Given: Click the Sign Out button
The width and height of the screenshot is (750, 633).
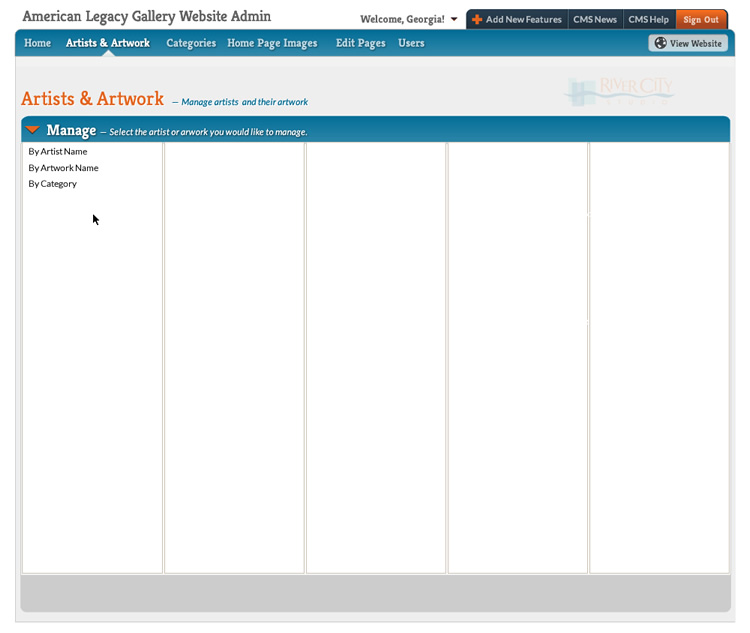Looking at the screenshot, I should [701, 20].
